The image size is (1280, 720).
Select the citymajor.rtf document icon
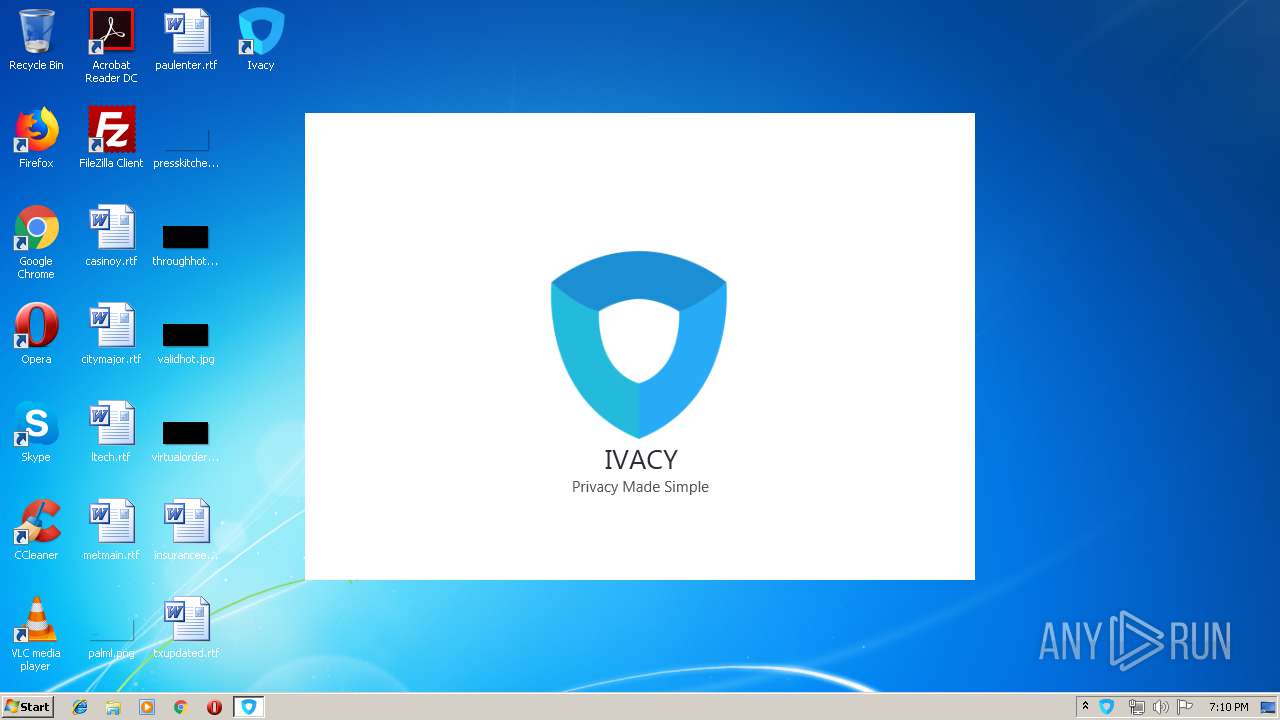[111, 335]
